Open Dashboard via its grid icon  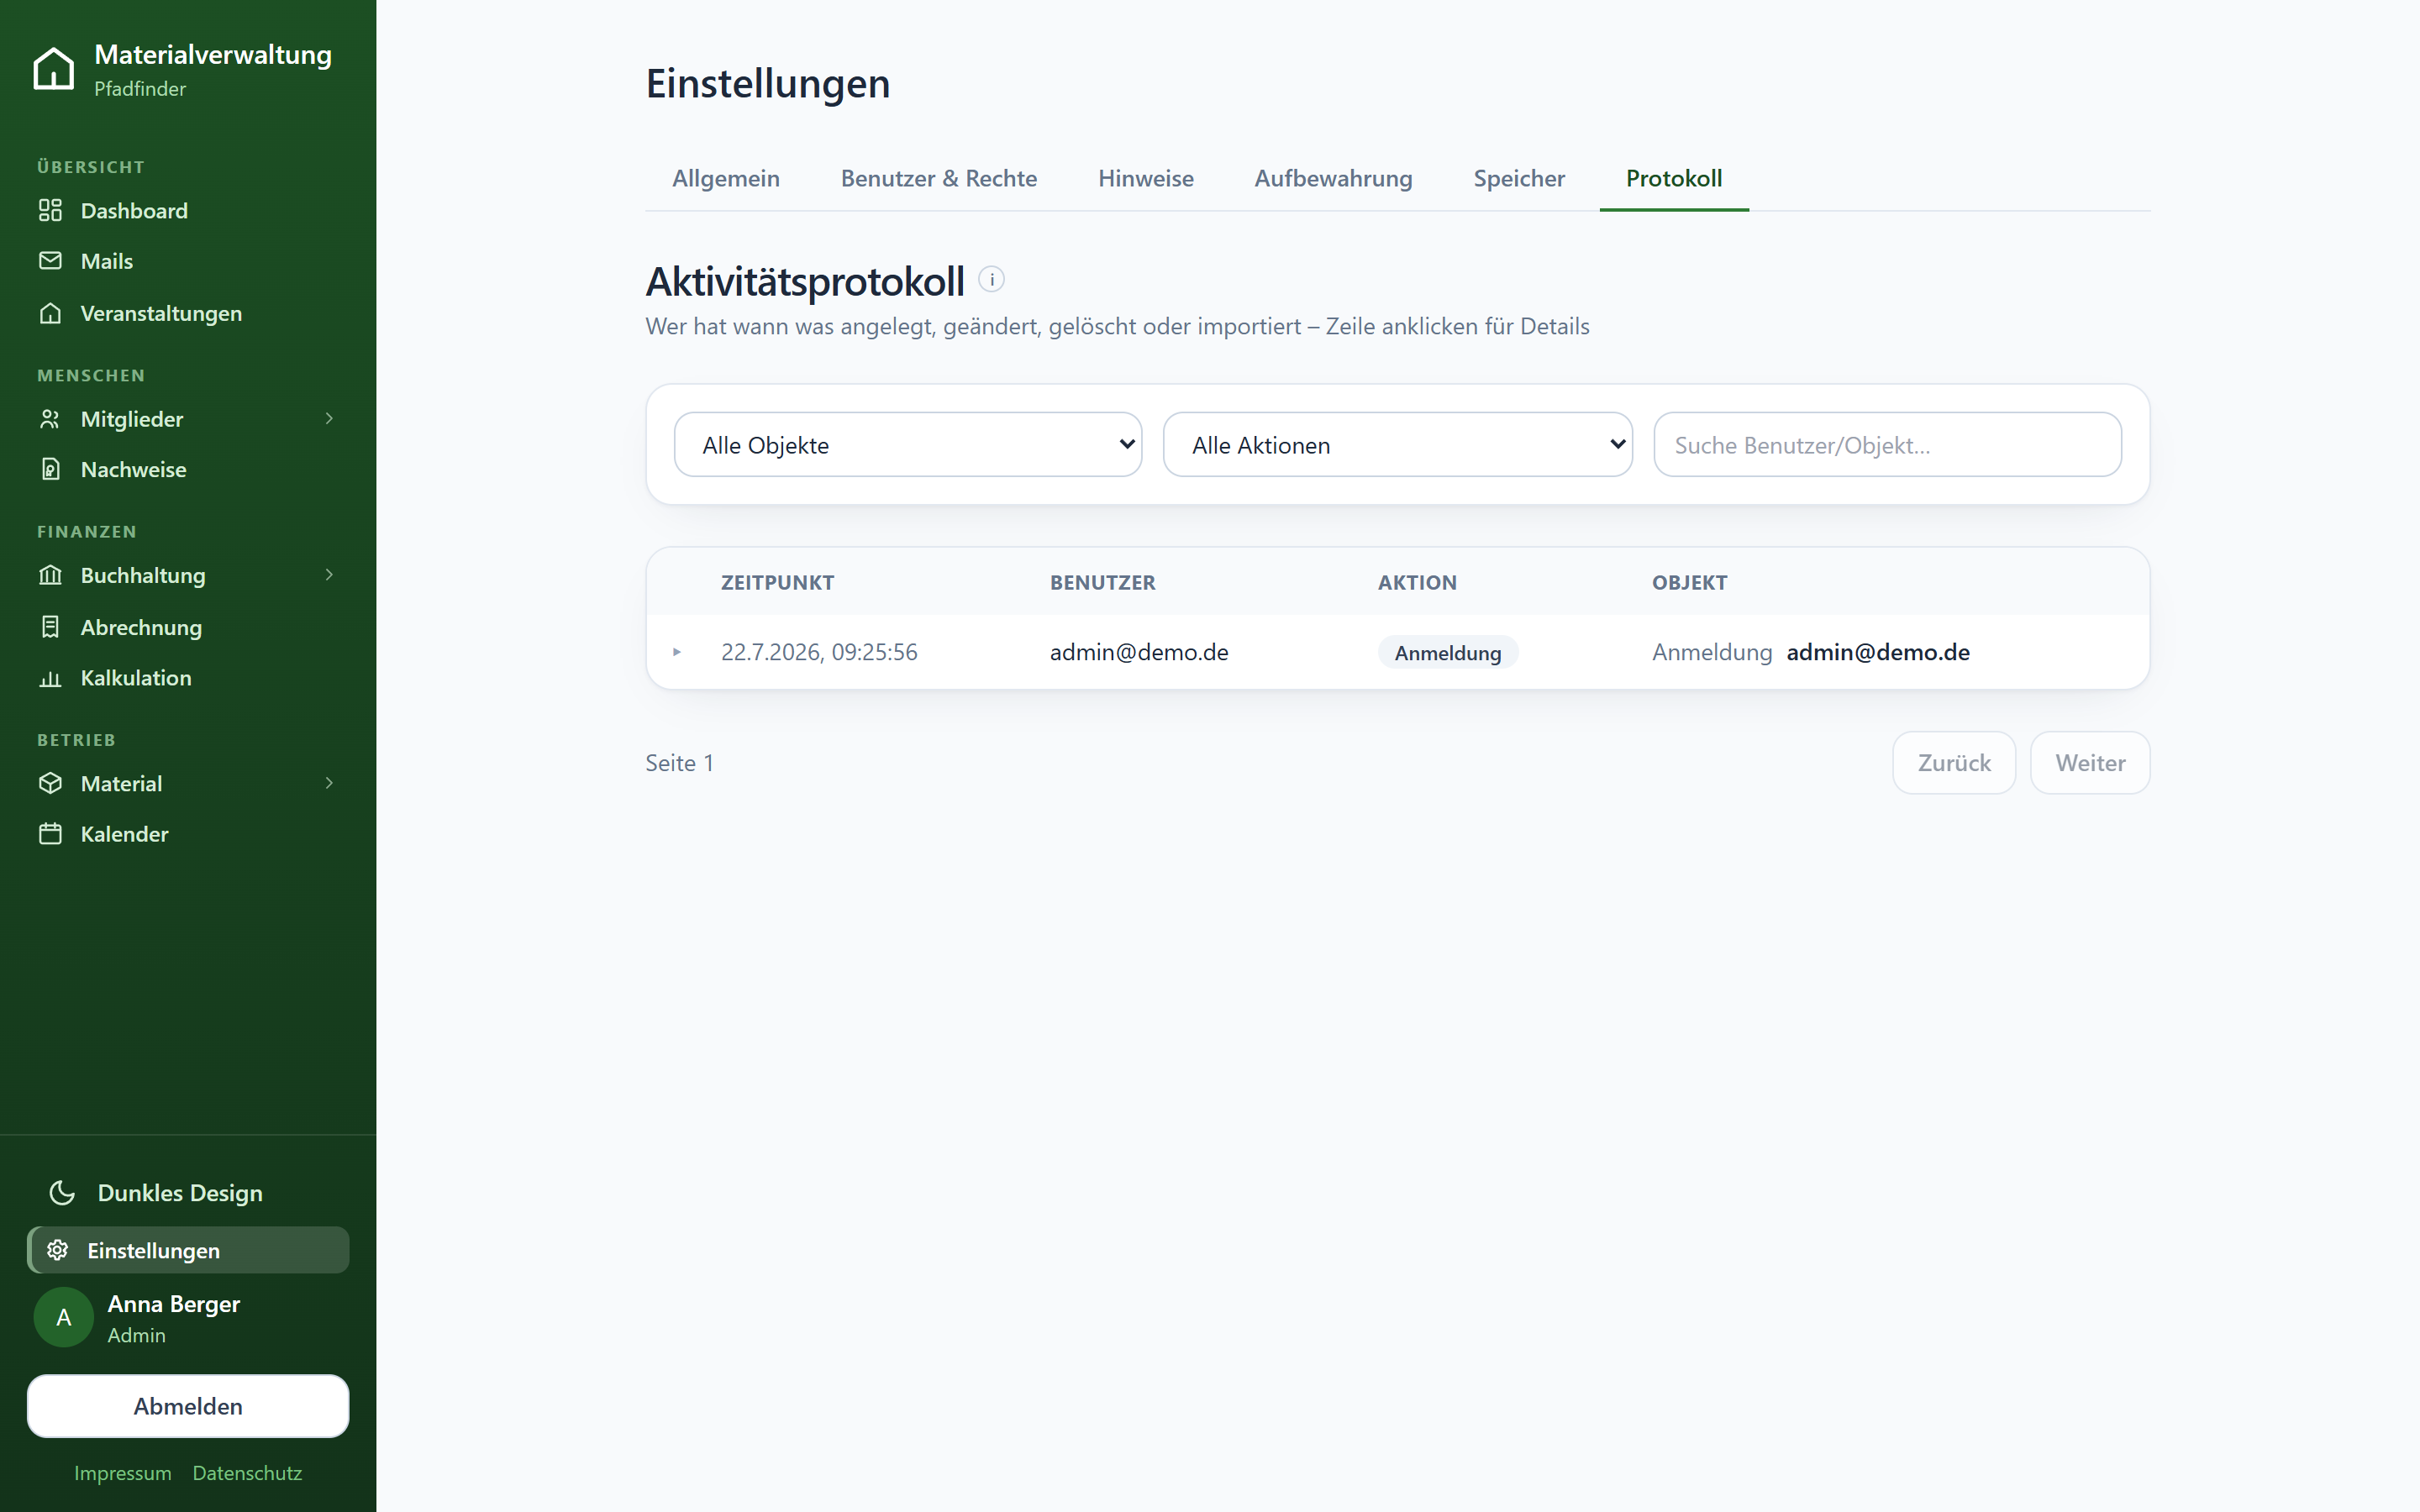(50, 210)
